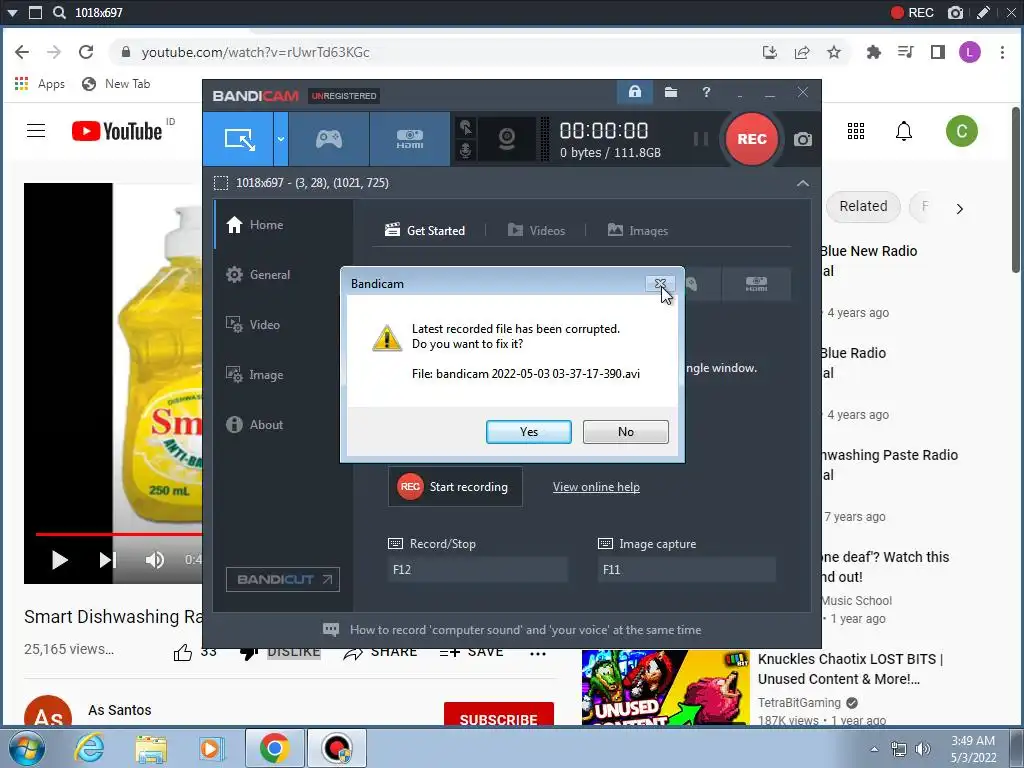Click No in the Bandicam dialog

[x=626, y=432]
